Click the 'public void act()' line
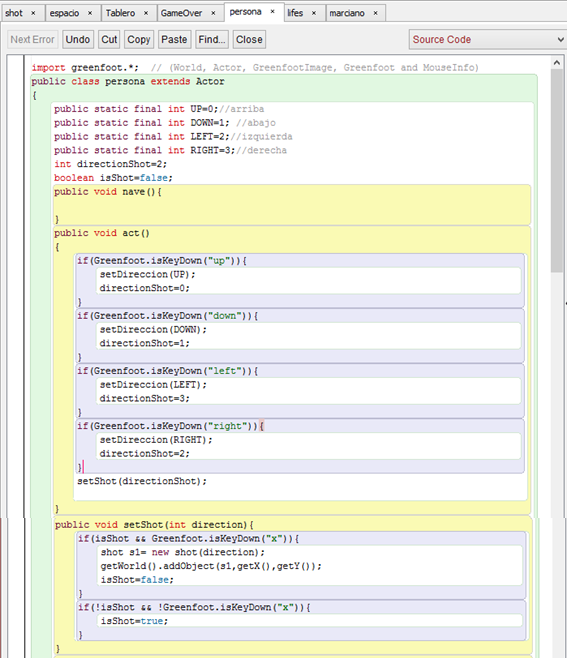Image resolution: width=567 pixels, height=658 pixels. (x=102, y=233)
